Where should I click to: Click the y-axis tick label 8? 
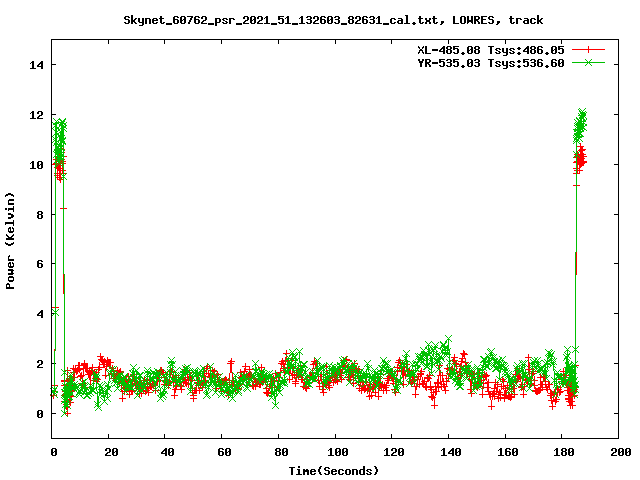(x=40, y=215)
